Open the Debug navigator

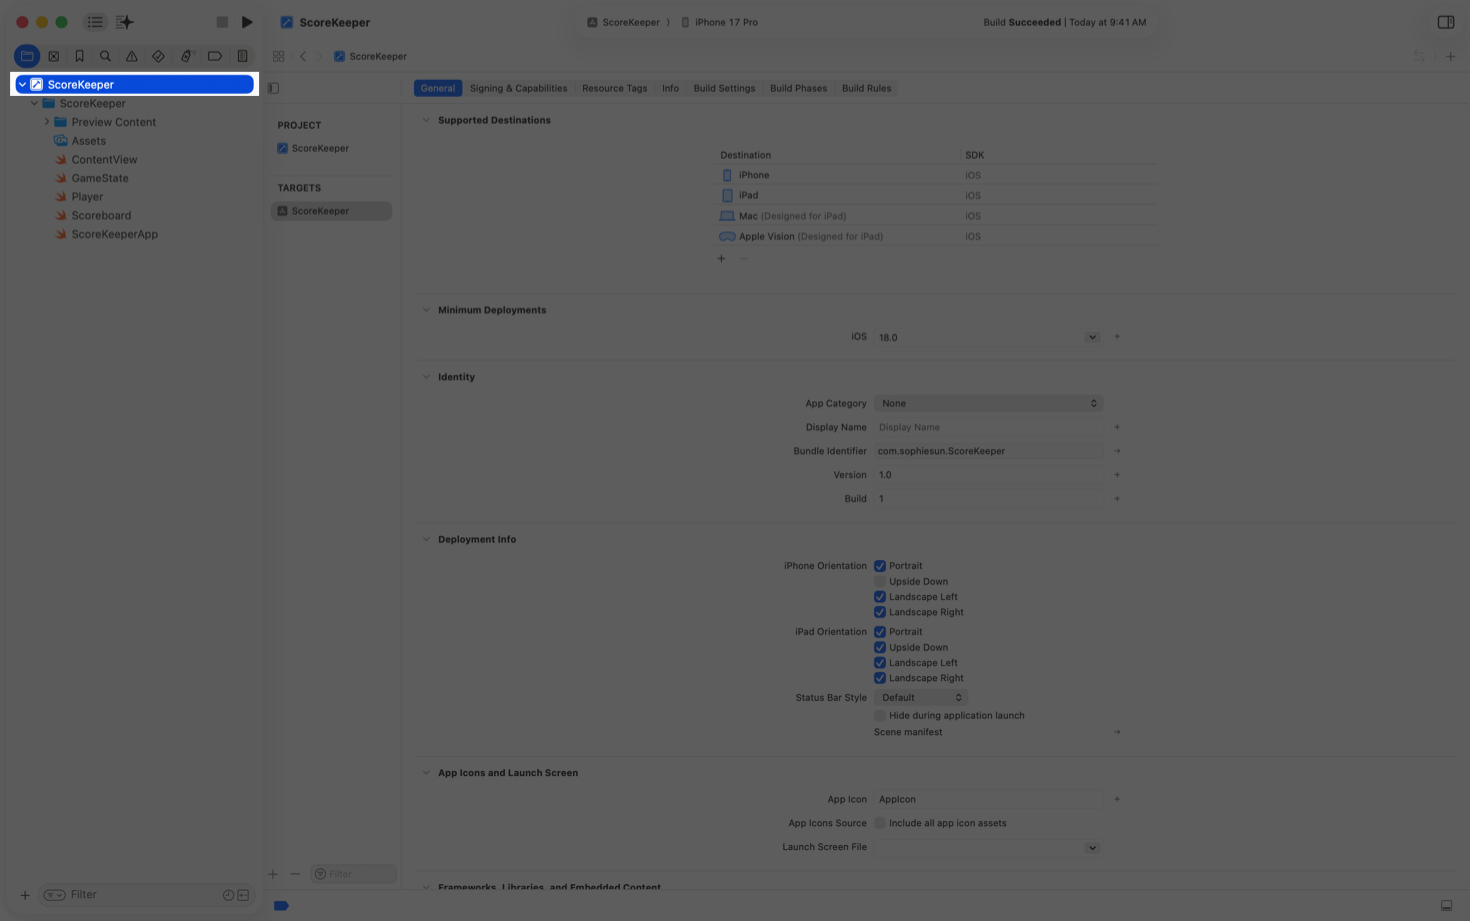186,56
